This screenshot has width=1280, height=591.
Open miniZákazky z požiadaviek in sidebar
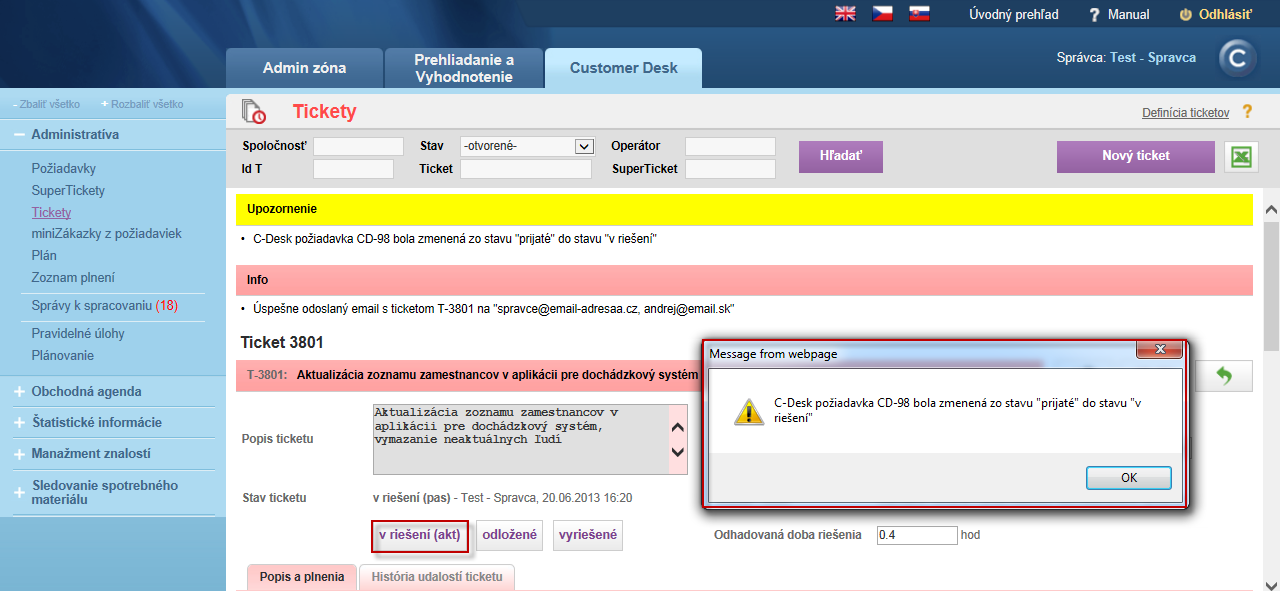(x=107, y=234)
